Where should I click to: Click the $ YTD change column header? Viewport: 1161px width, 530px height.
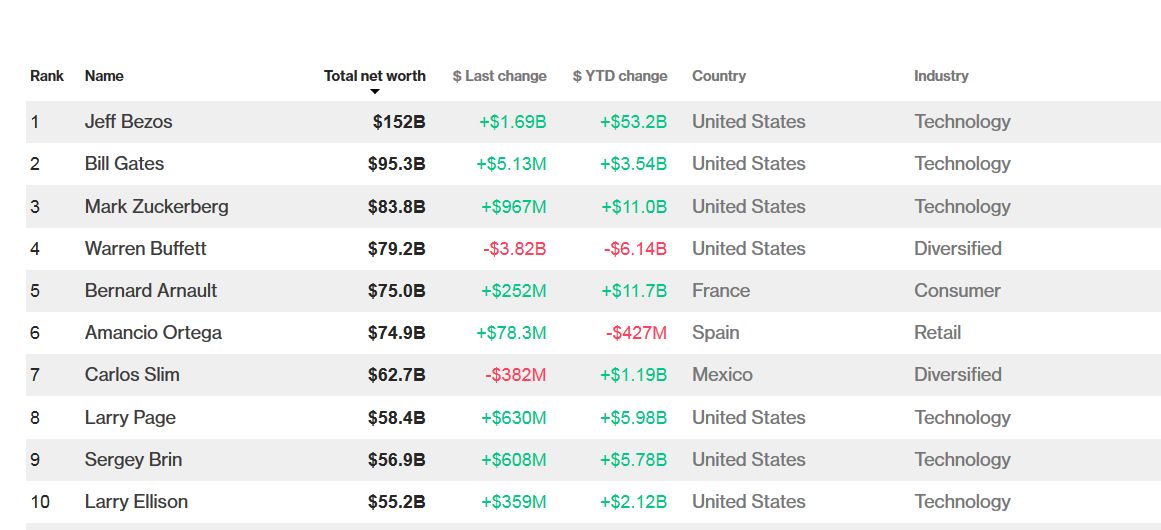click(x=619, y=76)
